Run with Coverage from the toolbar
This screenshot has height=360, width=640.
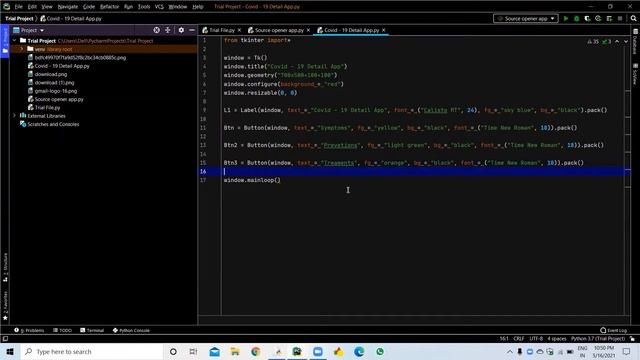pyautogui.click(x=587, y=18)
